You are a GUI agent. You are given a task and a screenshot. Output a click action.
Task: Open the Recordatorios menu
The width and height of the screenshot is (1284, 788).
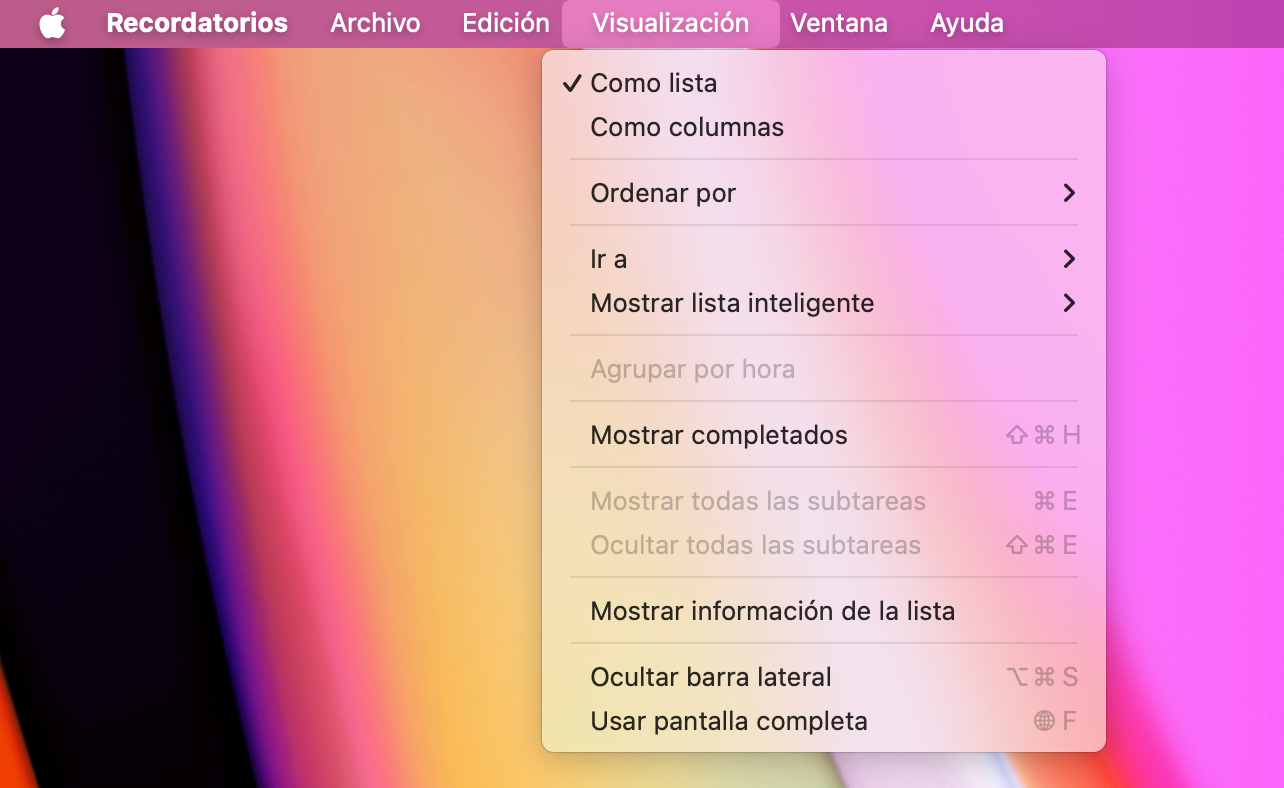coord(196,23)
